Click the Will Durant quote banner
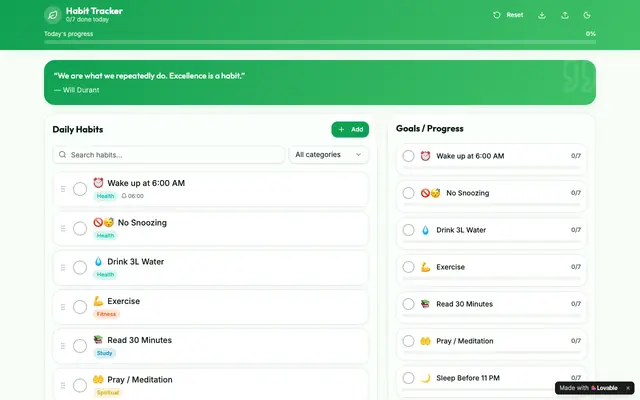 [320, 82]
